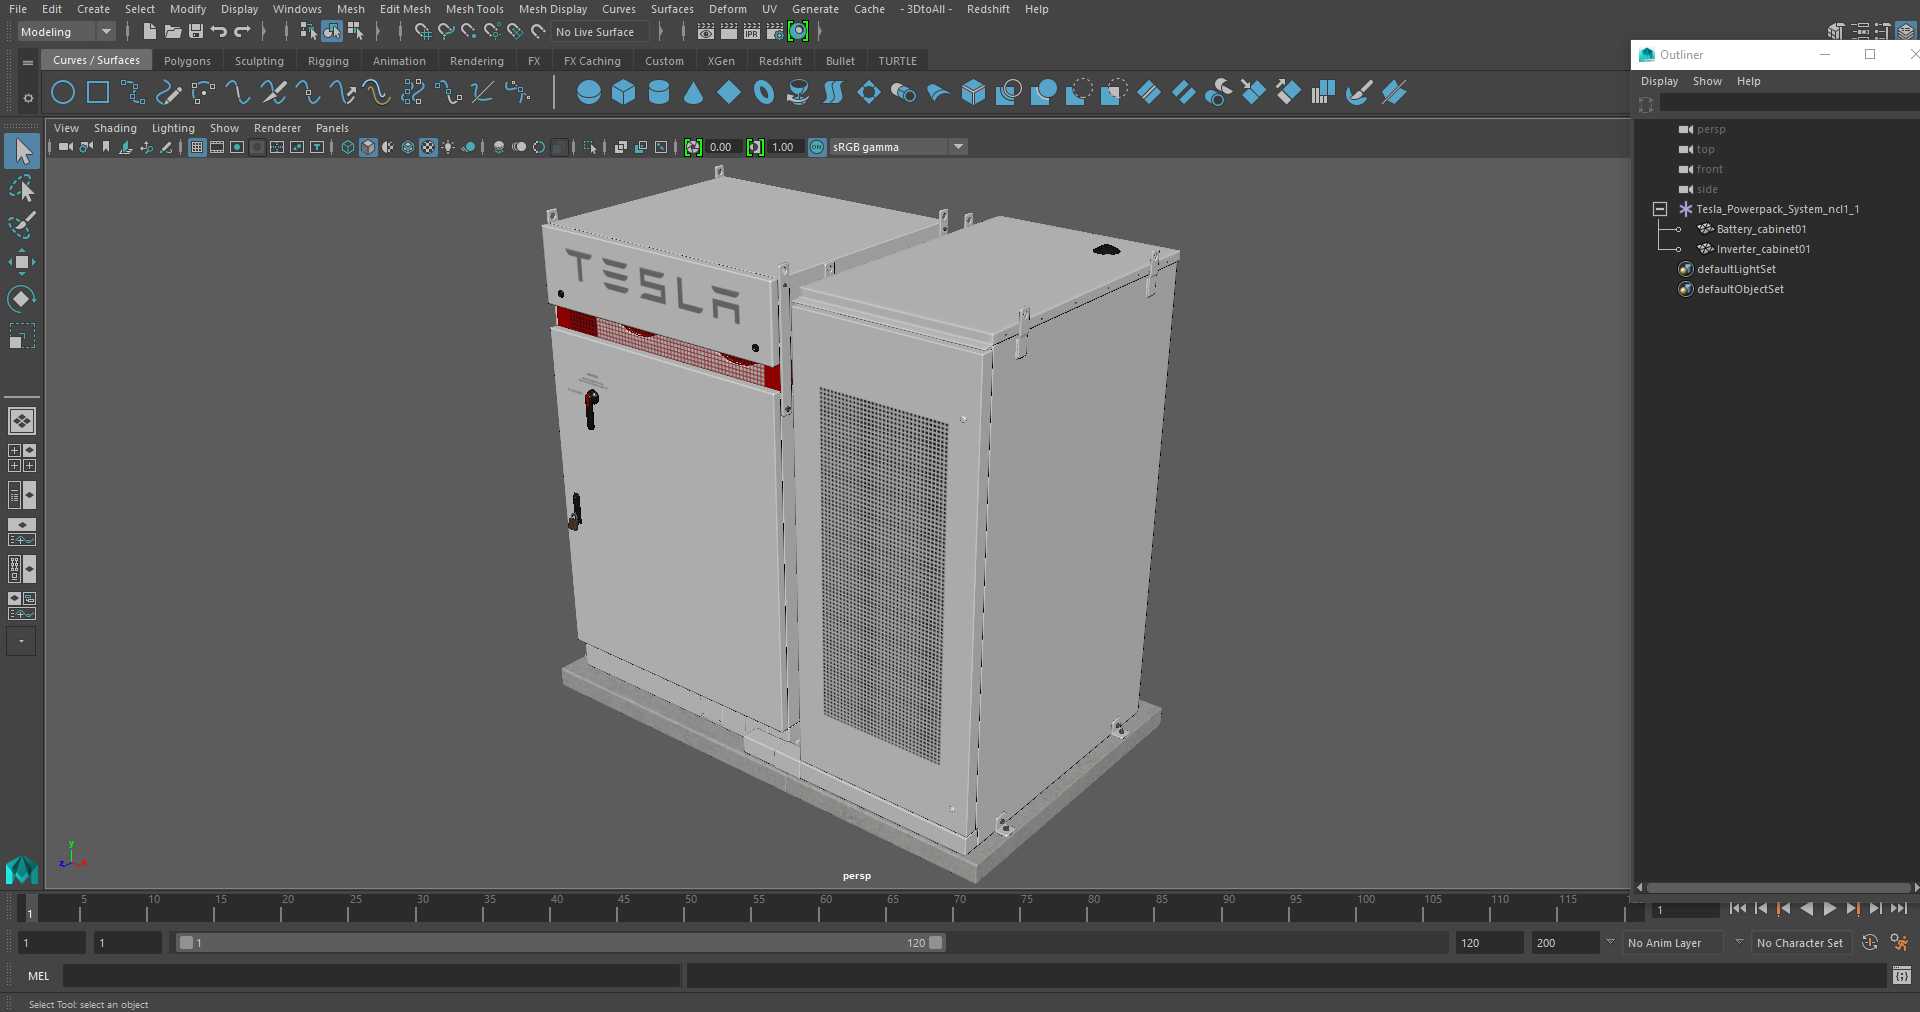The height and width of the screenshot is (1012, 1920).
Task: Switch to the Rigging shelf tab
Action: pos(328,61)
